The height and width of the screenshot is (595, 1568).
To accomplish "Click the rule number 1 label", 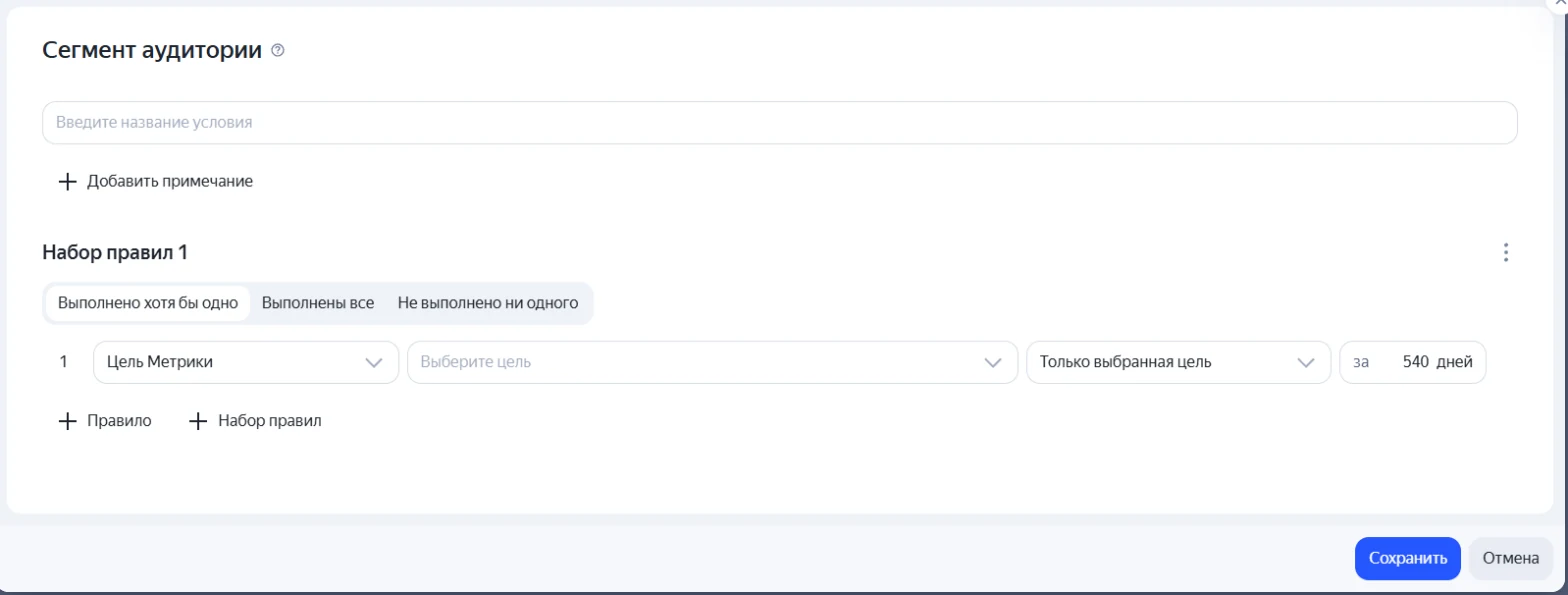I will pyautogui.click(x=64, y=362).
